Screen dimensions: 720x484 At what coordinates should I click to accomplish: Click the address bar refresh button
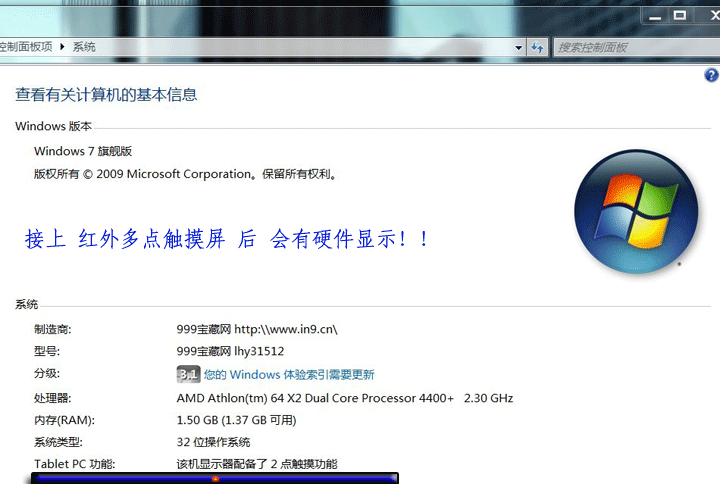coord(537,47)
